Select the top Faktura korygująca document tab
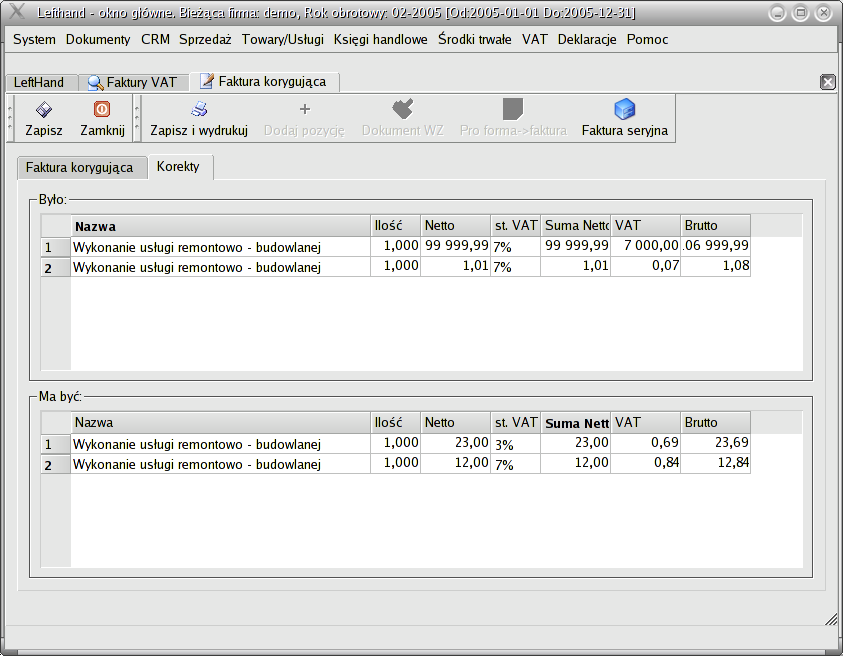Screen dimensions: 843x656 (x=265, y=82)
